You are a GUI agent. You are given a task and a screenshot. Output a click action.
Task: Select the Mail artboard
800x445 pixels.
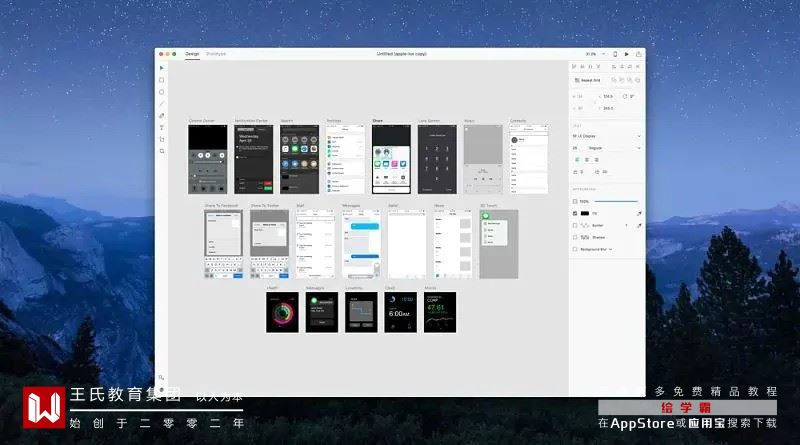pos(315,244)
